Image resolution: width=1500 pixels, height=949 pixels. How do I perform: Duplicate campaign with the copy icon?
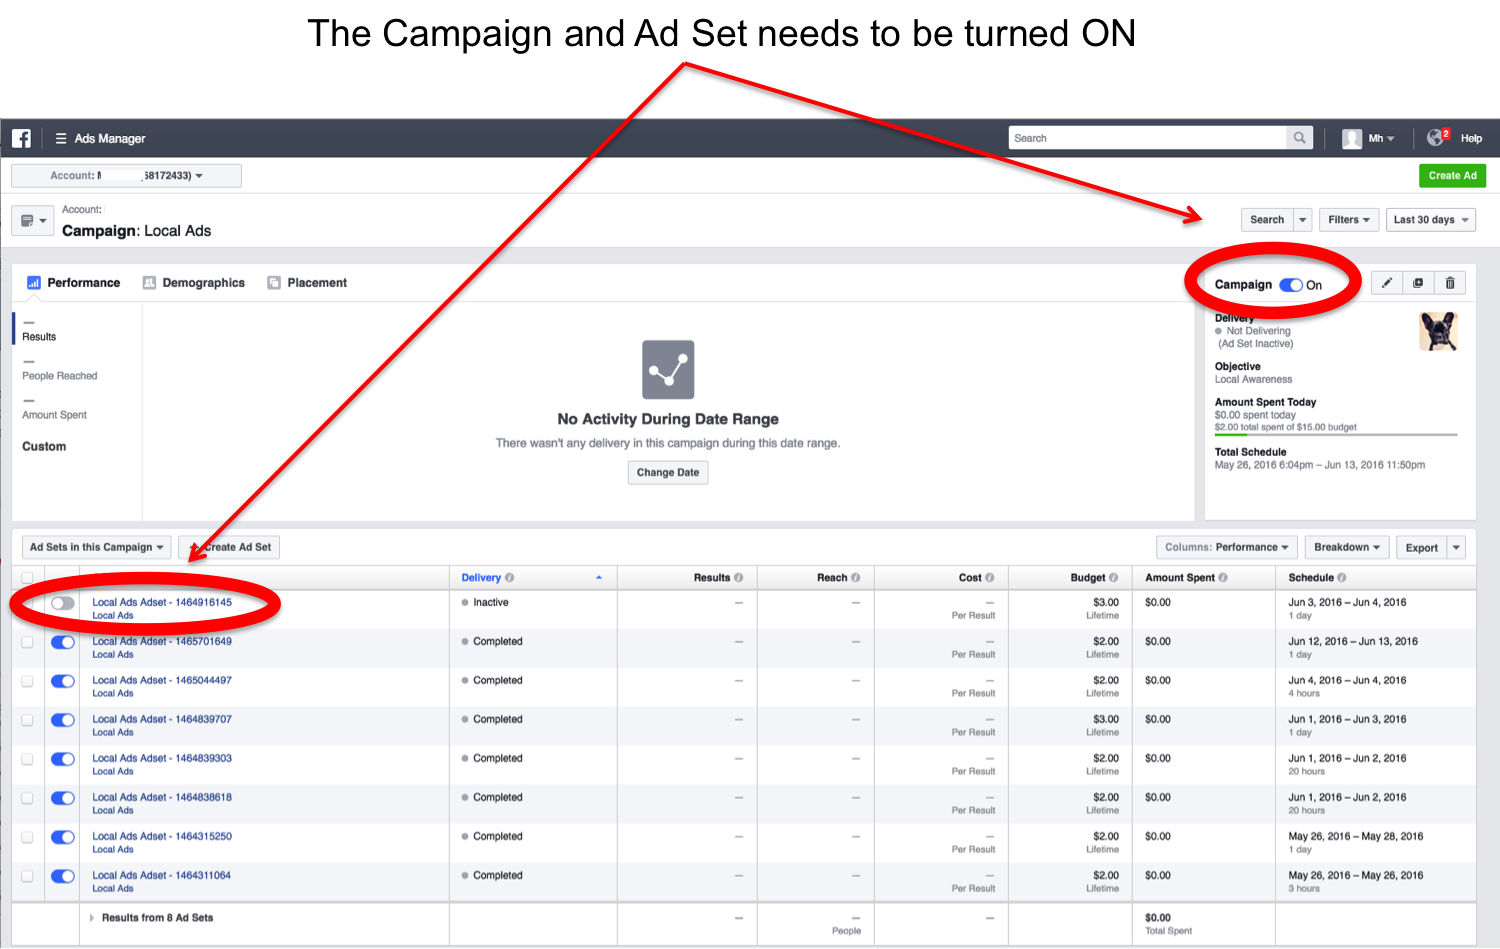(1418, 283)
